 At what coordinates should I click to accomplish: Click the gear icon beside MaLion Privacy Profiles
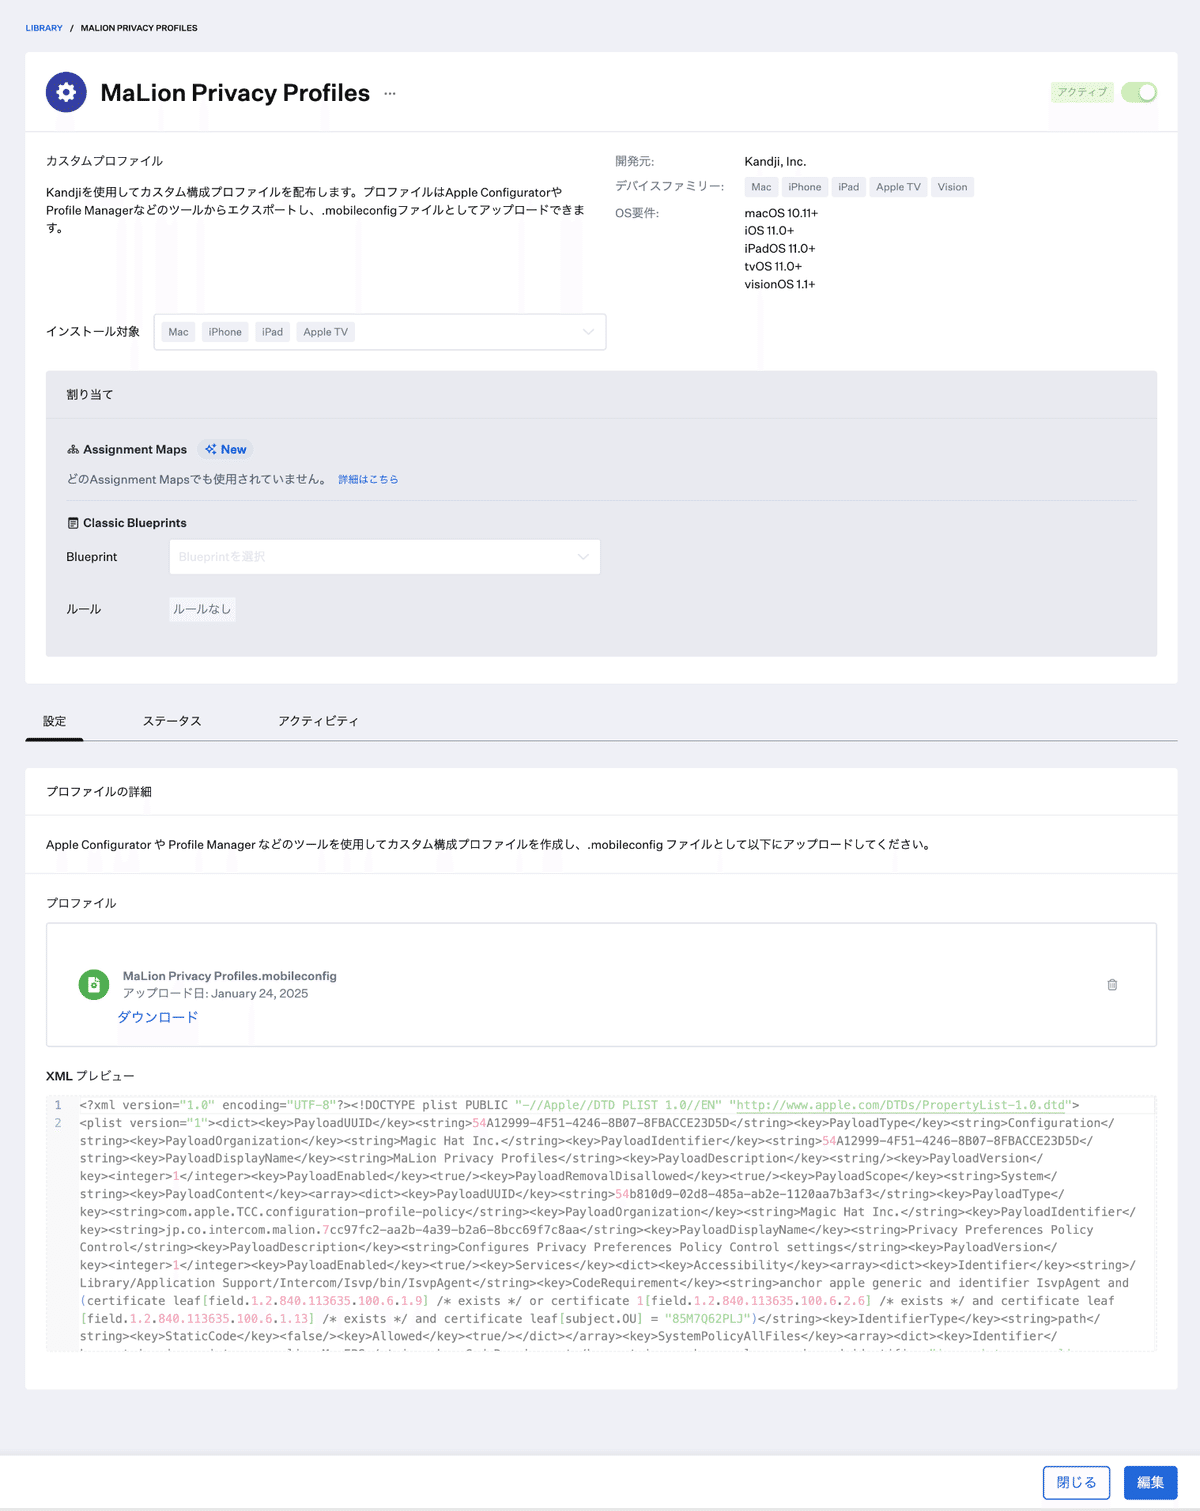pos(66,92)
